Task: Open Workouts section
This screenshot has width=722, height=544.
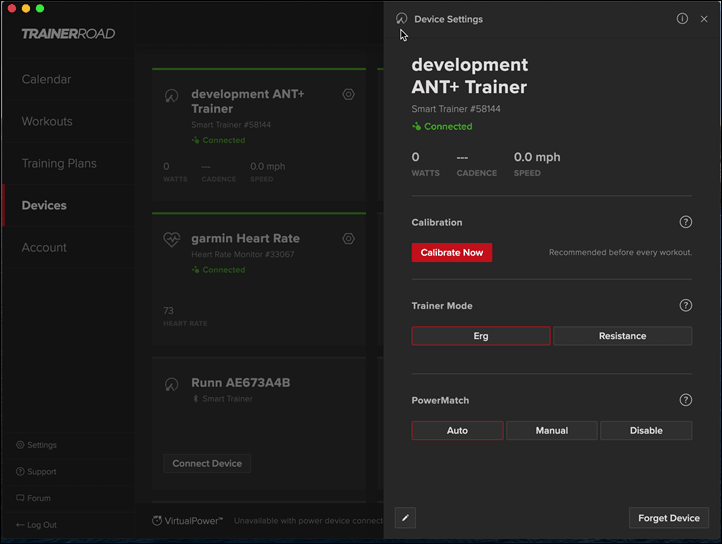Action: 47,121
